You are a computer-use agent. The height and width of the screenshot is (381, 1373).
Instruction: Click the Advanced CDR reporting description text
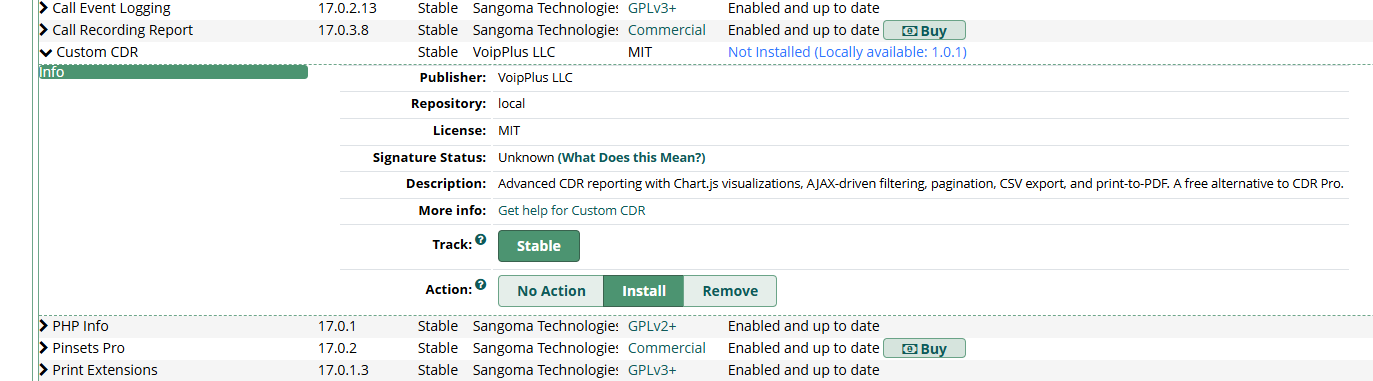tap(921, 184)
